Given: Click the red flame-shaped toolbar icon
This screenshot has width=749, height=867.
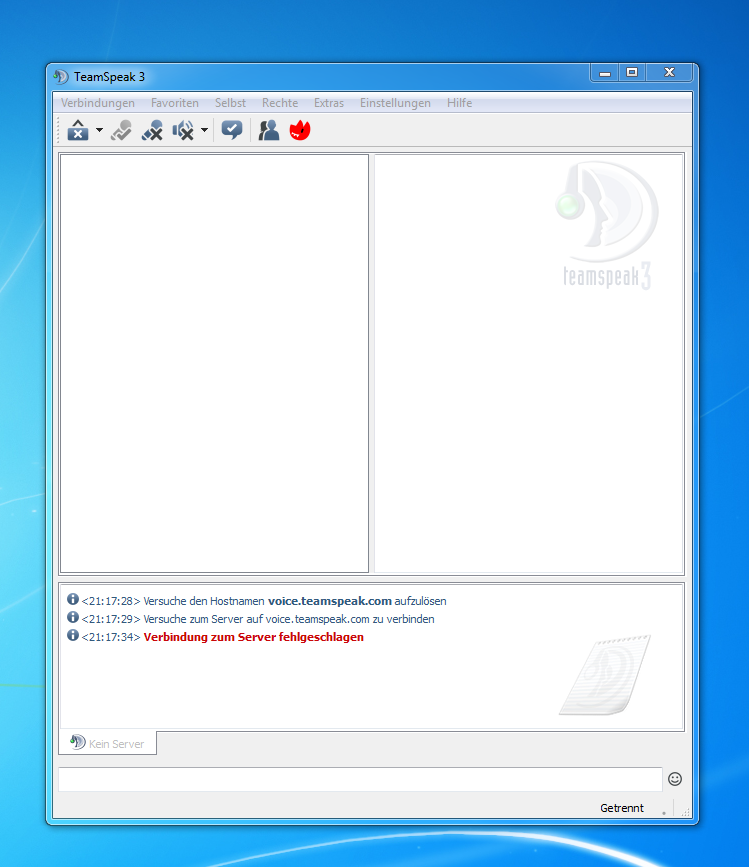Looking at the screenshot, I should (300, 130).
